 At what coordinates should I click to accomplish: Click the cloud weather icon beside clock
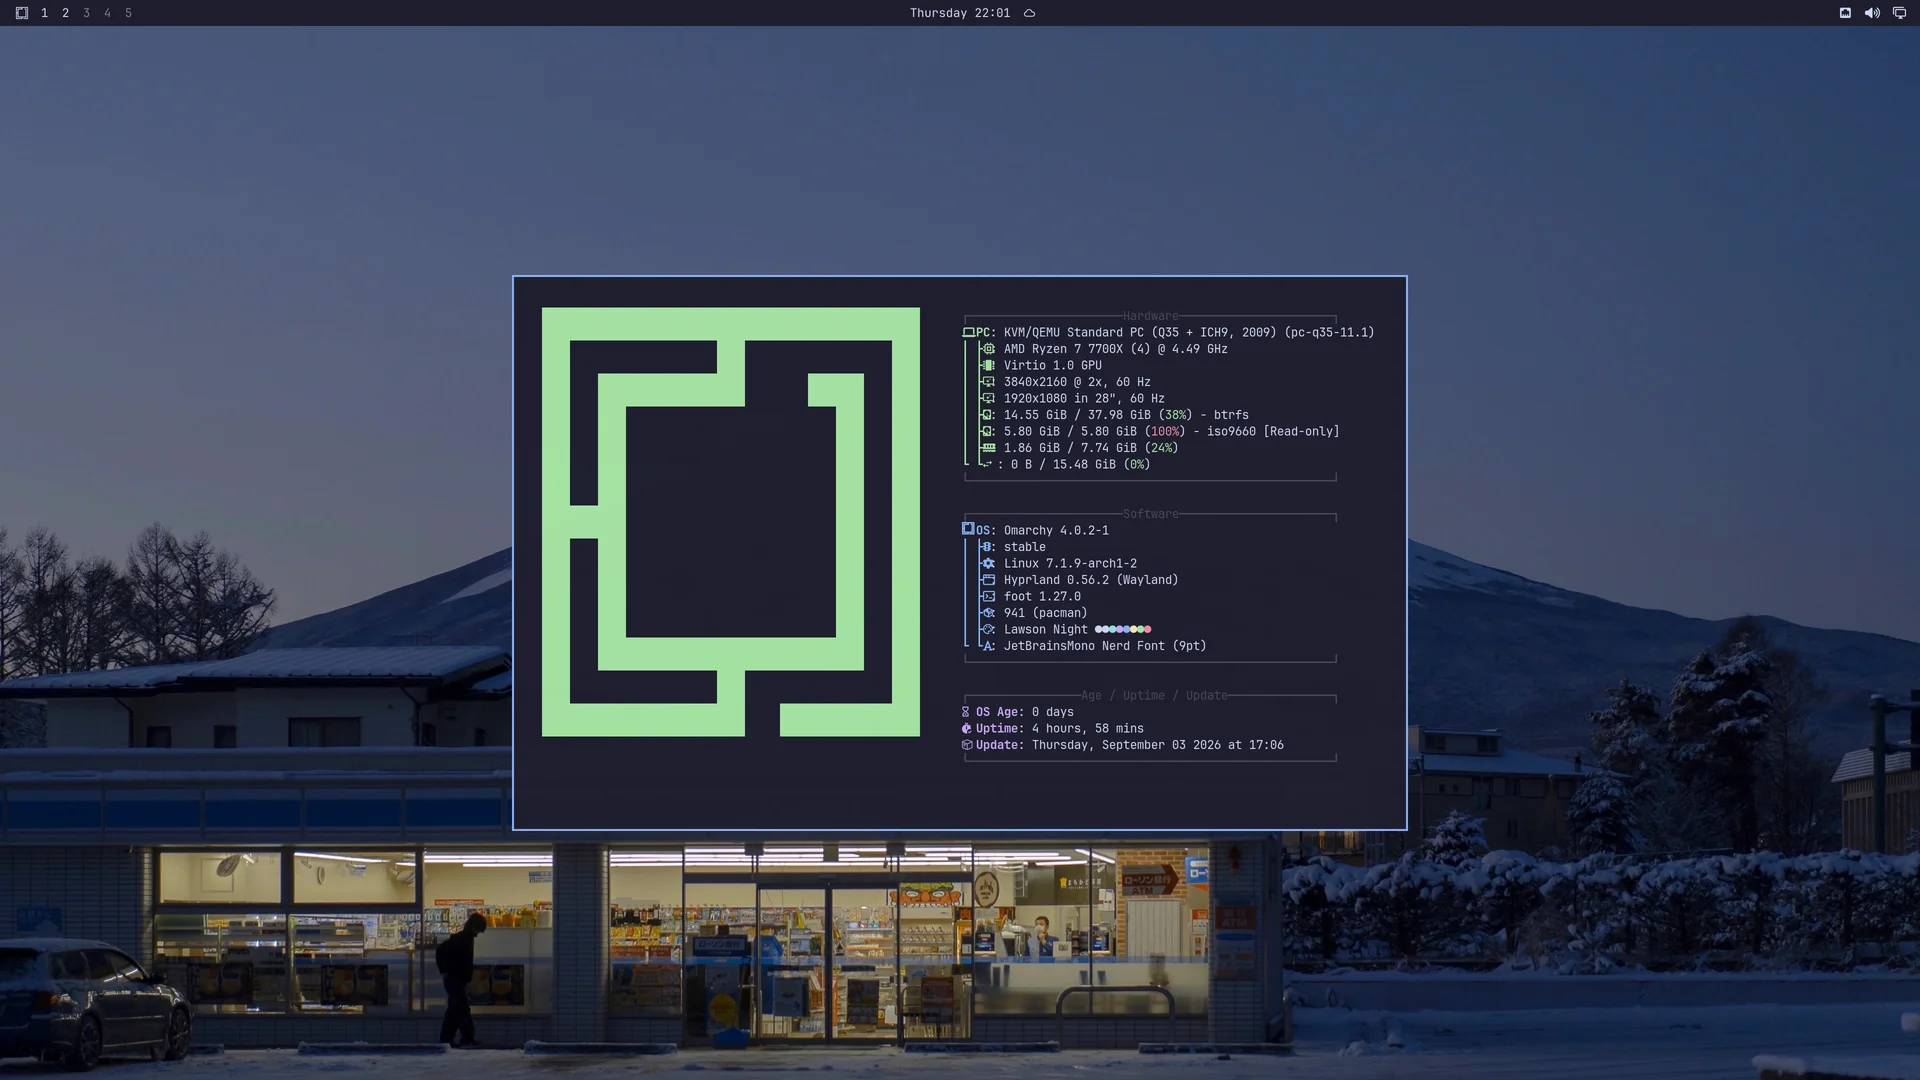[1029, 13]
